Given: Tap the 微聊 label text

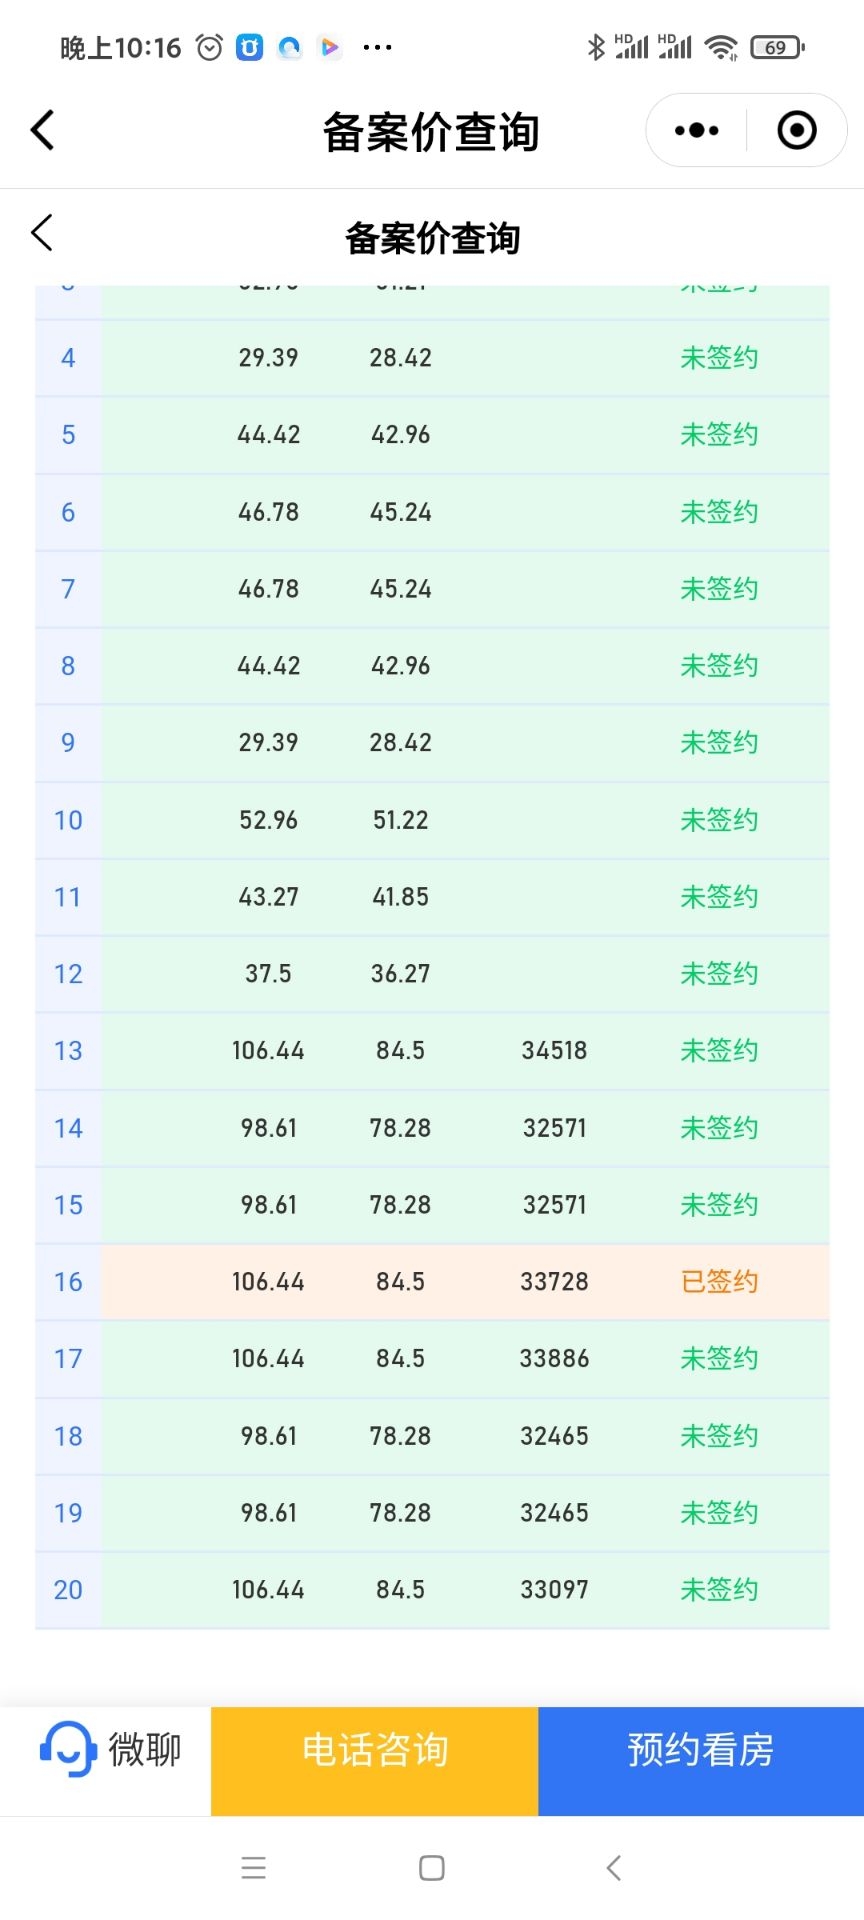Looking at the screenshot, I should tap(145, 1750).
